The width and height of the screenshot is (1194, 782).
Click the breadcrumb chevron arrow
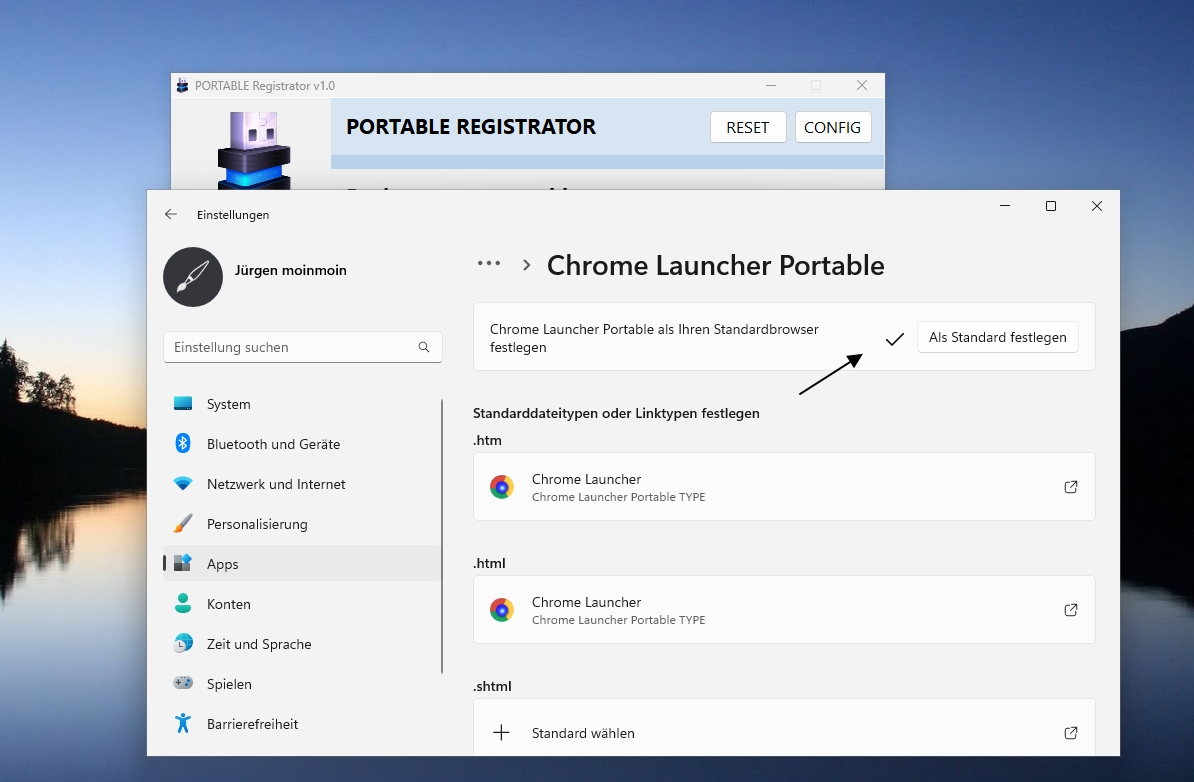tap(526, 265)
